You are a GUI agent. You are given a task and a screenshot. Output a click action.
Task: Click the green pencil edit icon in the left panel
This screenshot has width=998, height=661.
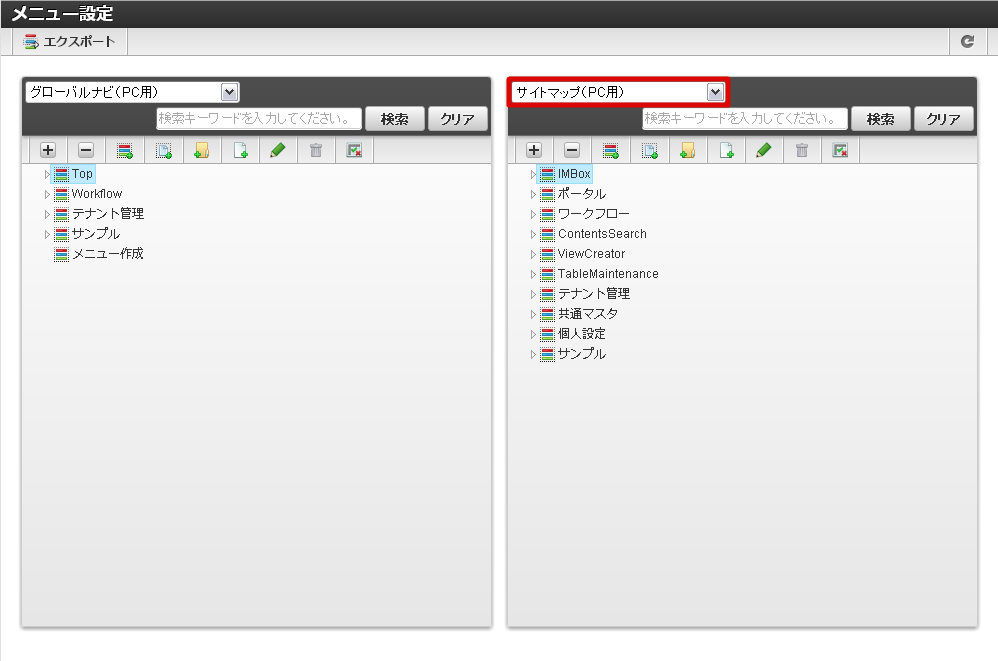278,150
